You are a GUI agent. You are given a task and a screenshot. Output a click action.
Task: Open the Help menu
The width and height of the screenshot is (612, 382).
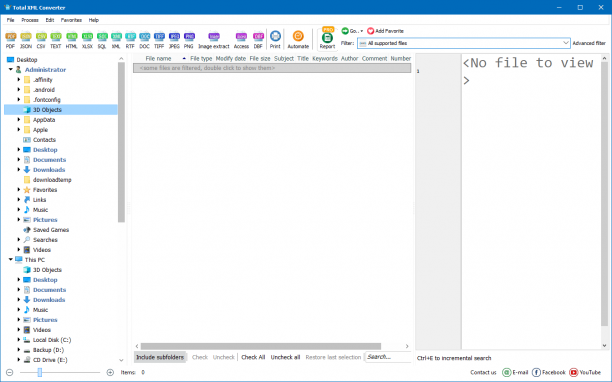pyautogui.click(x=94, y=20)
